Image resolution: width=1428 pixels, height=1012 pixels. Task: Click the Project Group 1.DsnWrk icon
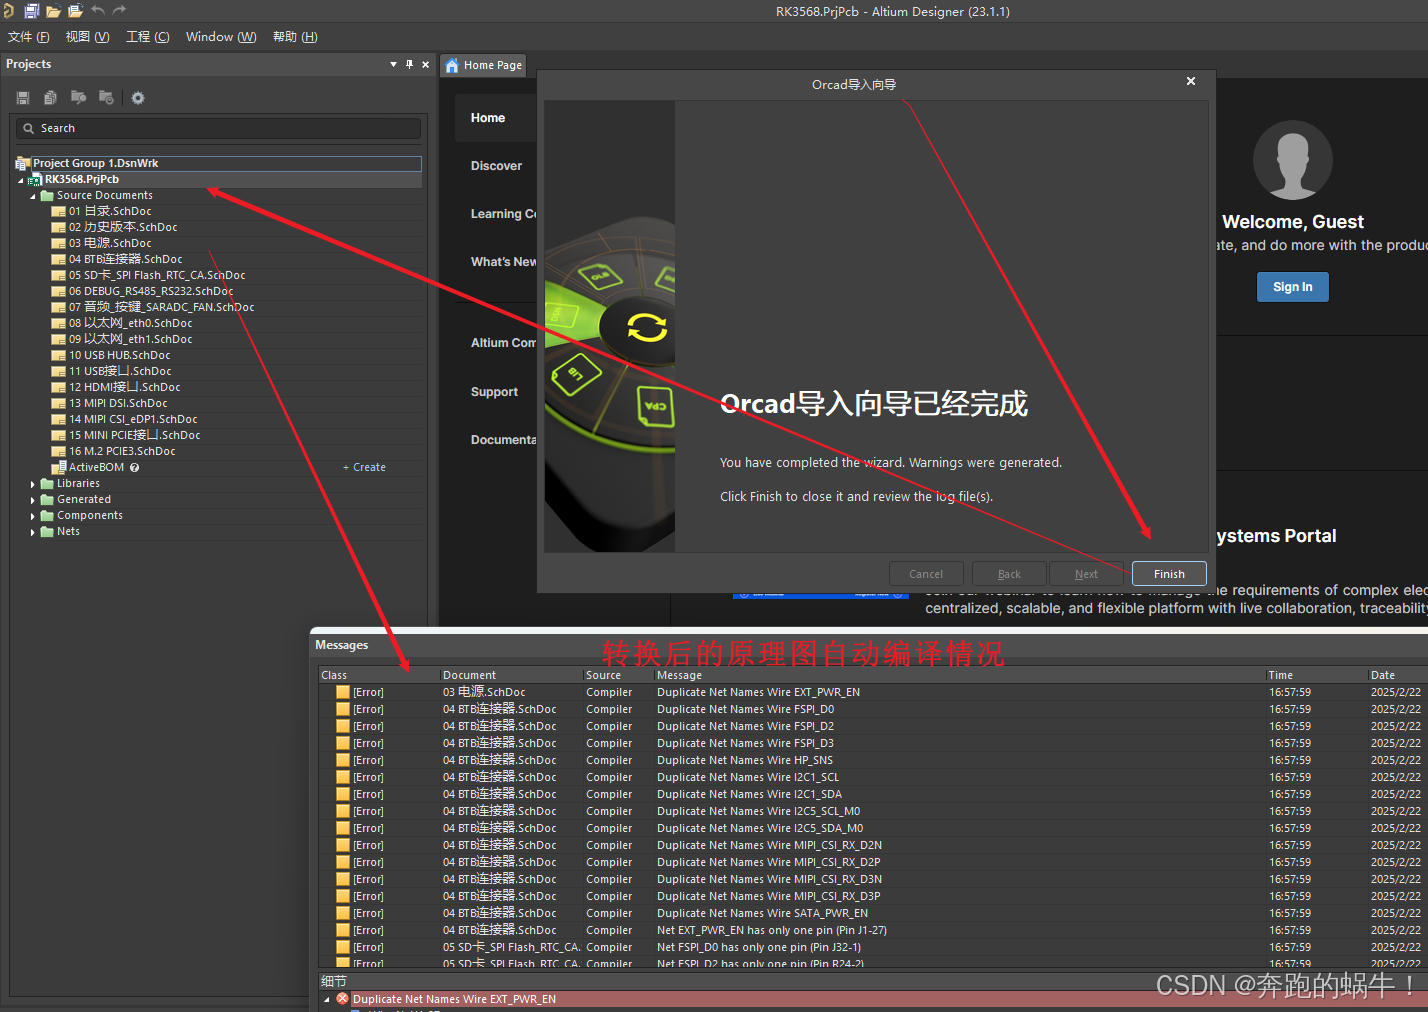23,163
